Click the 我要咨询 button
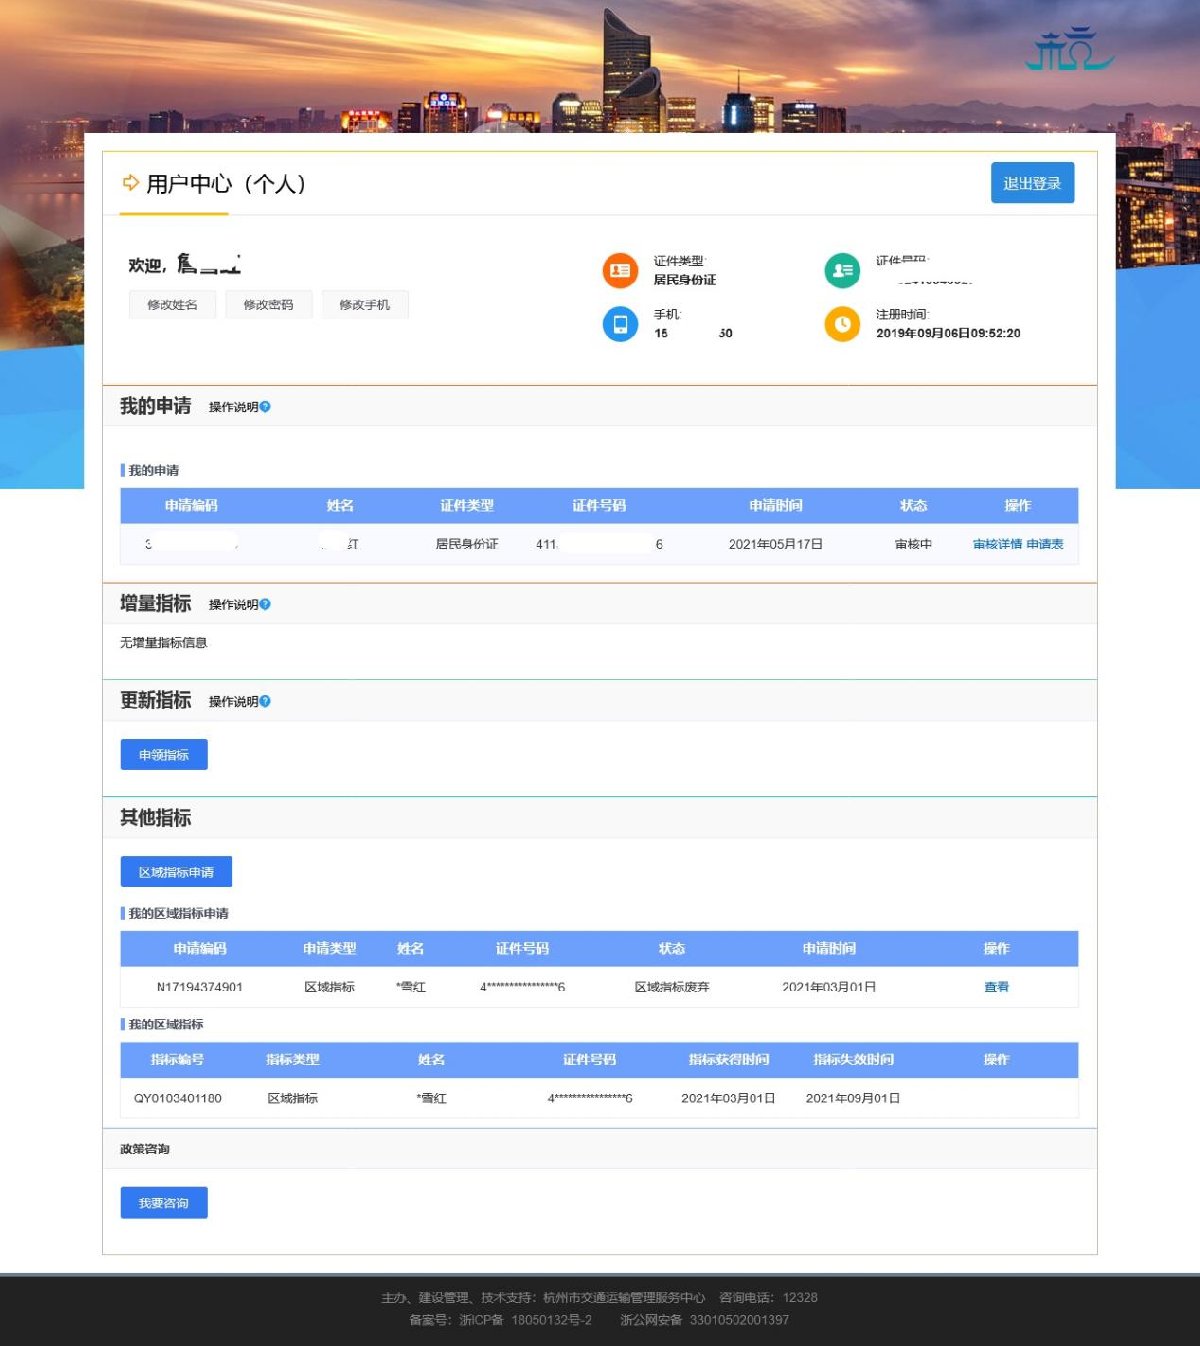The width and height of the screenshot is (1200, 1346). point(164,1203)
